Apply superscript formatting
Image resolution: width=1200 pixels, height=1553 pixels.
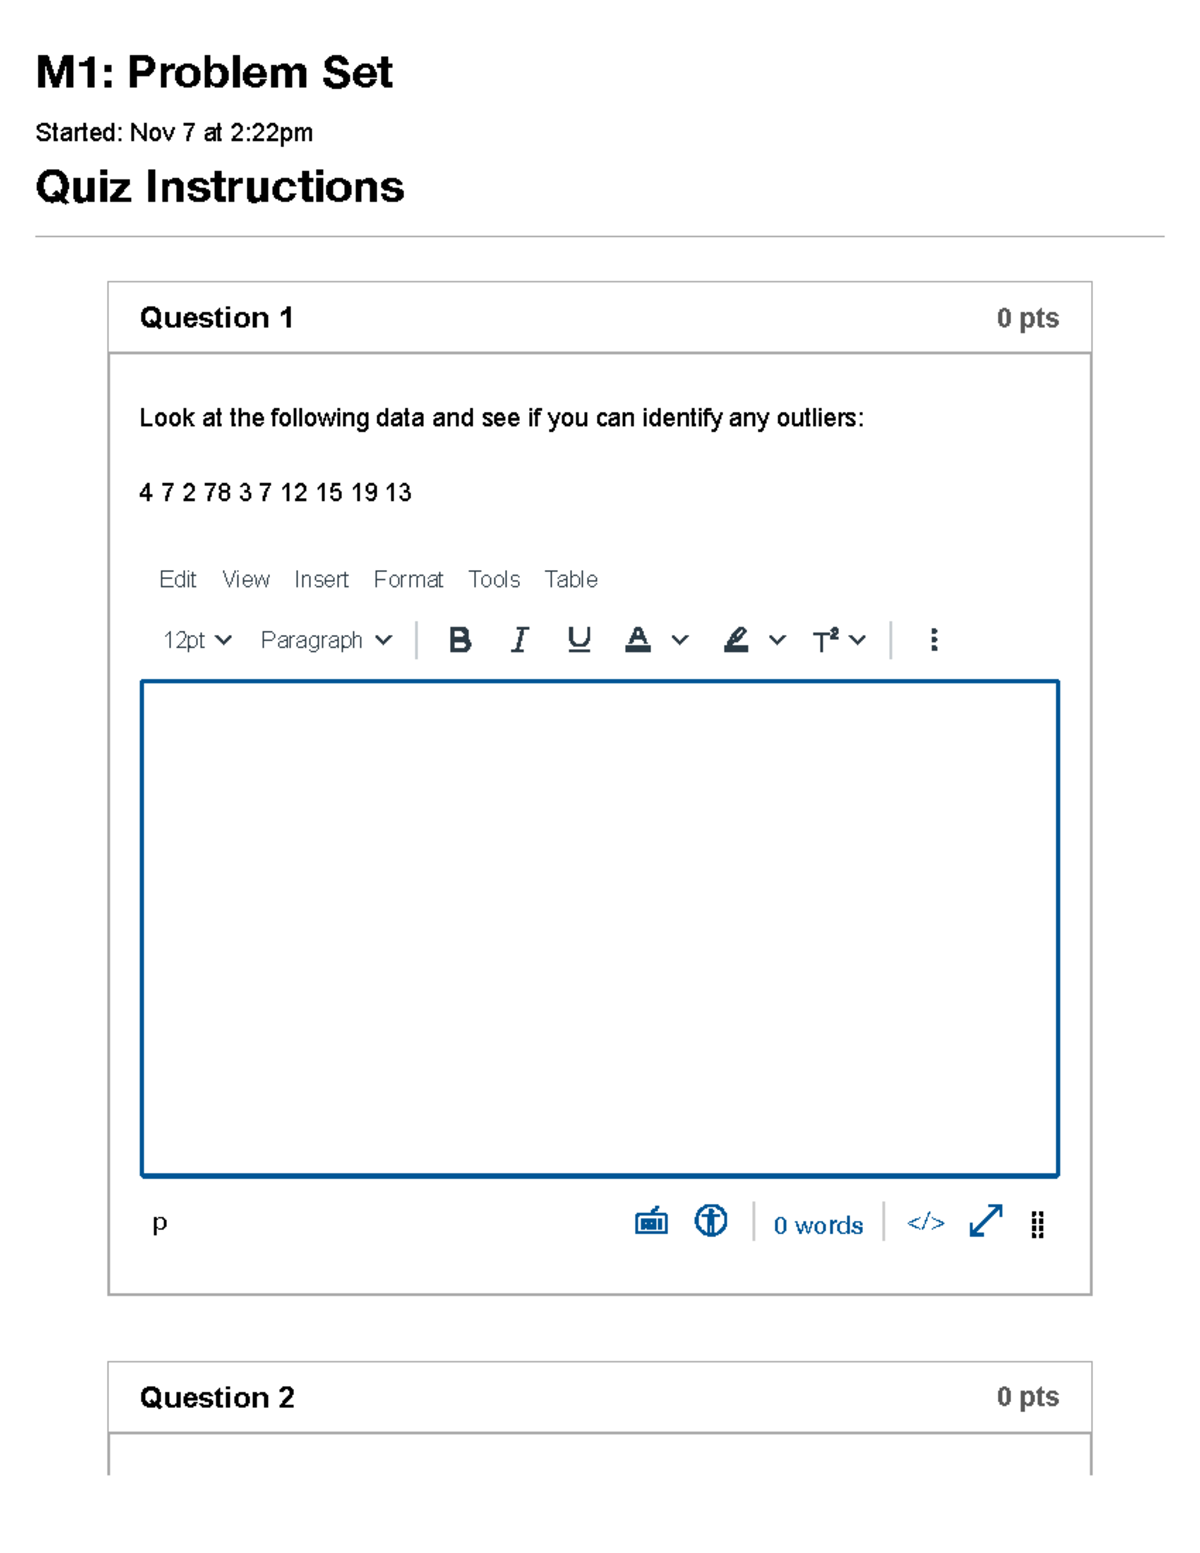coord(825,639)
